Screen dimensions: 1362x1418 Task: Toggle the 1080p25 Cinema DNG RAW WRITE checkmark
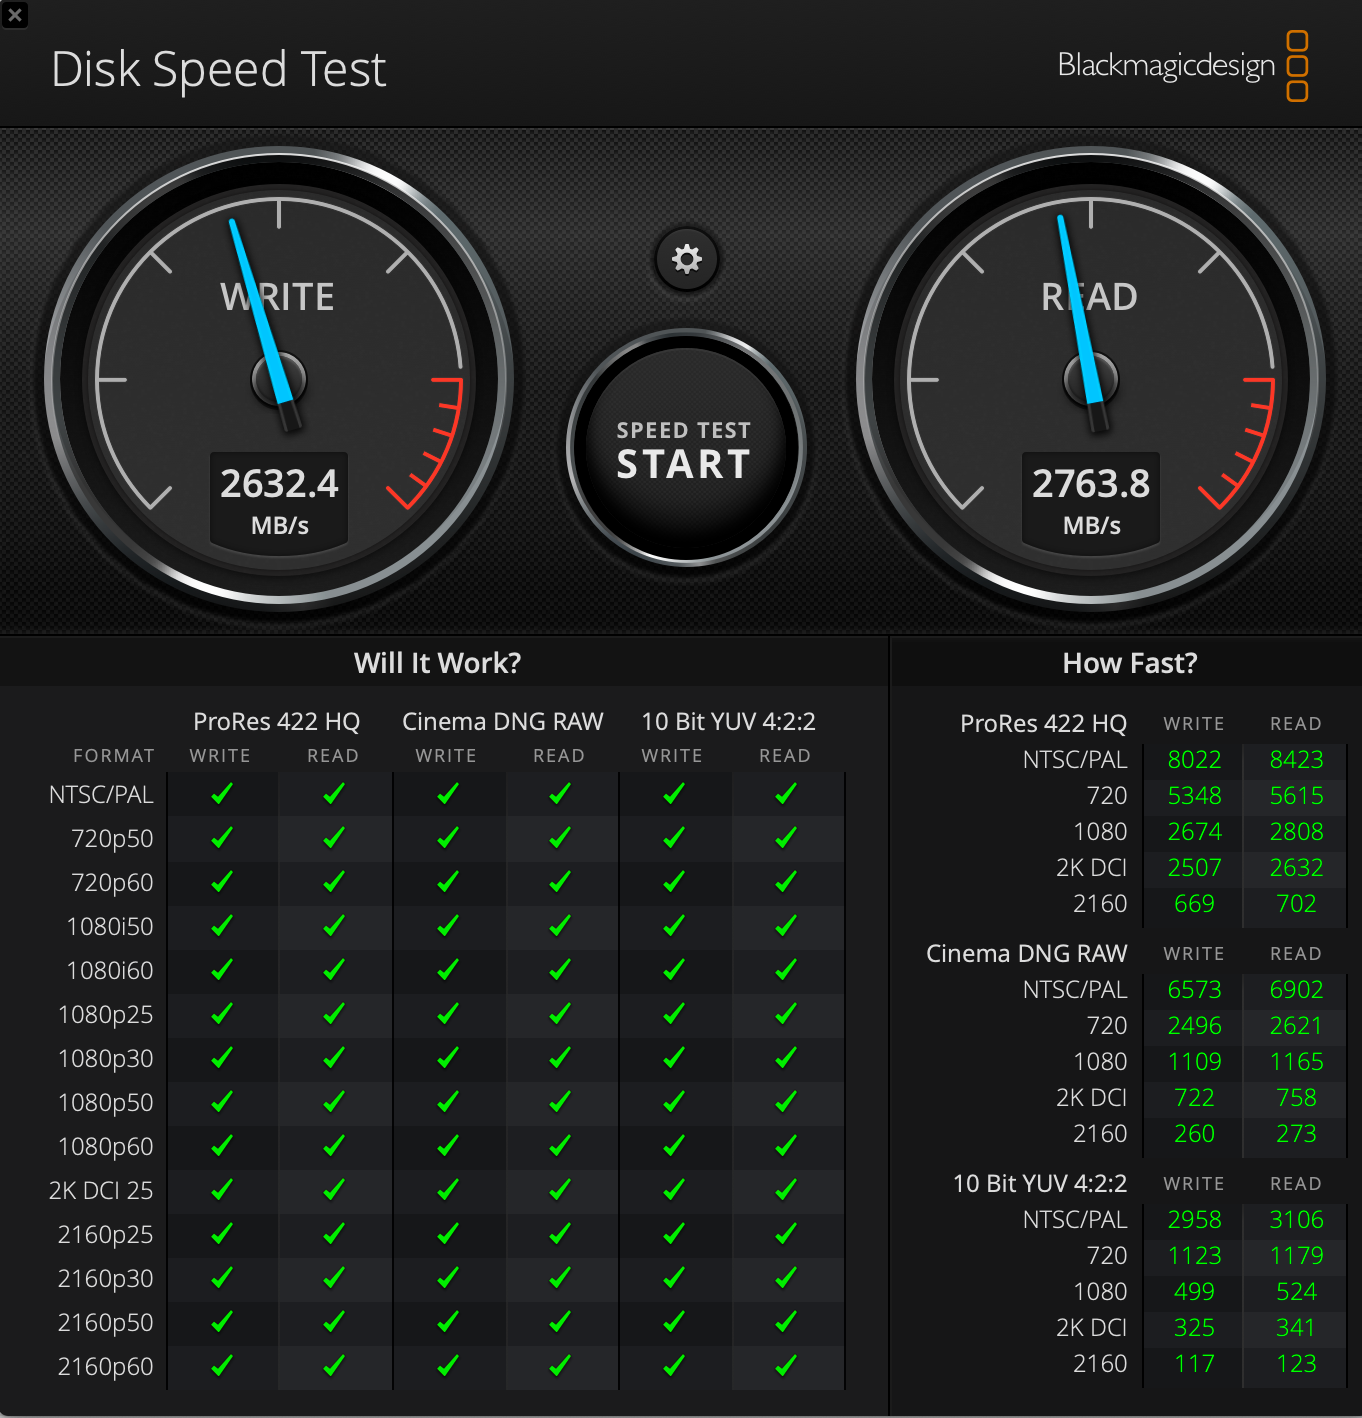(446, 1014)
